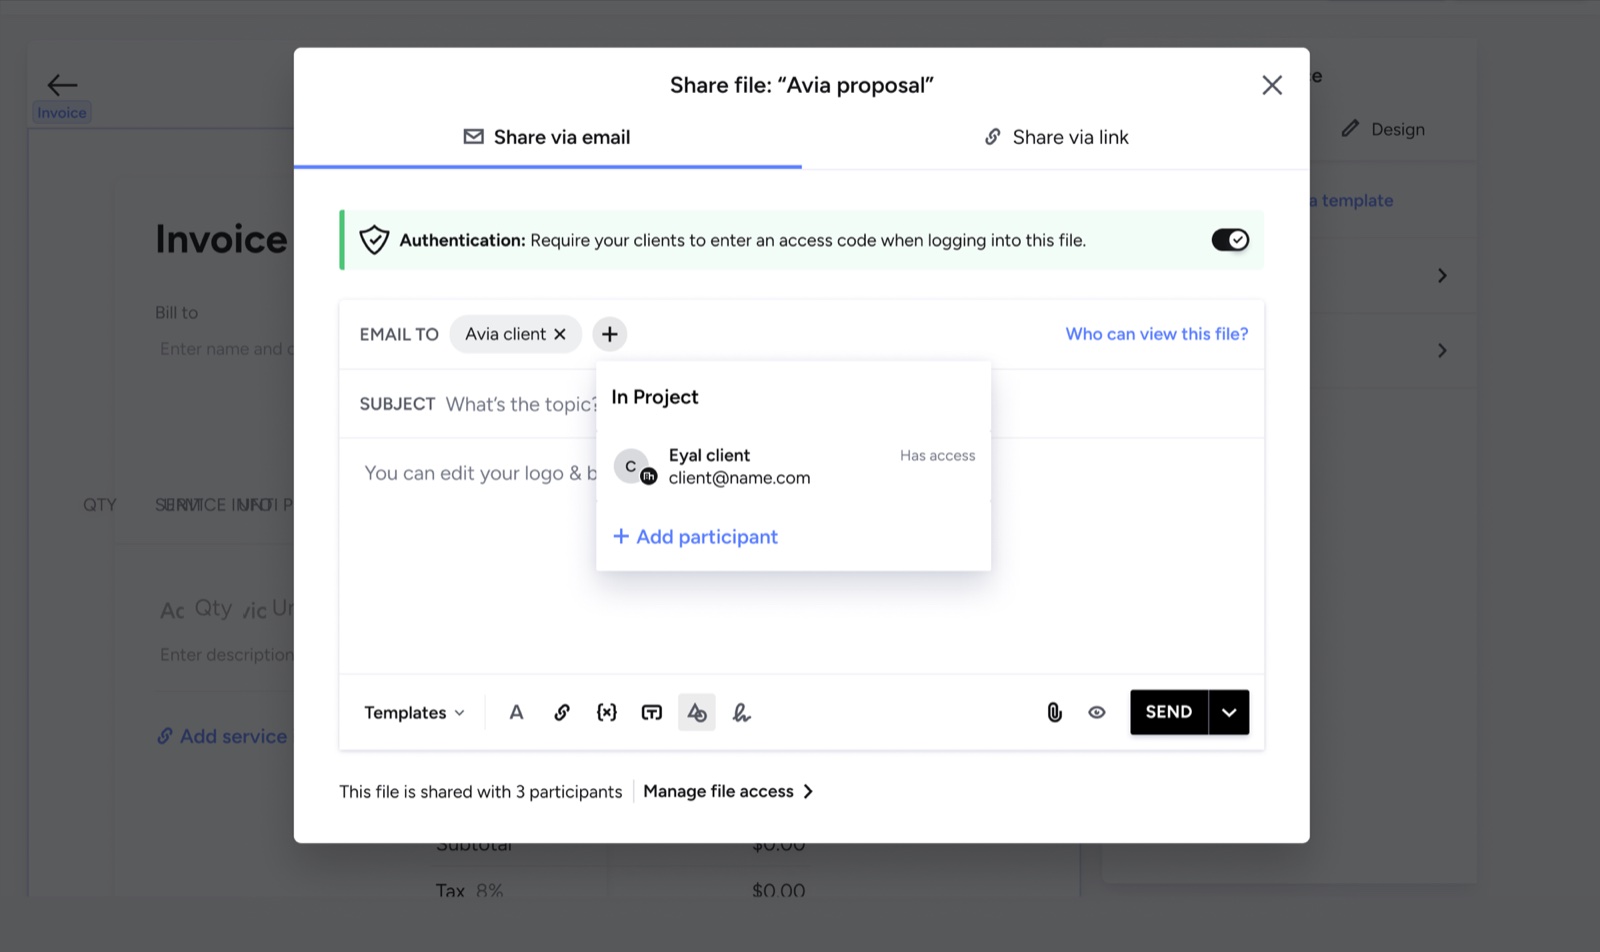Click the "In Project" heading
Screen dimensions: 1600x952
[655, 397]
